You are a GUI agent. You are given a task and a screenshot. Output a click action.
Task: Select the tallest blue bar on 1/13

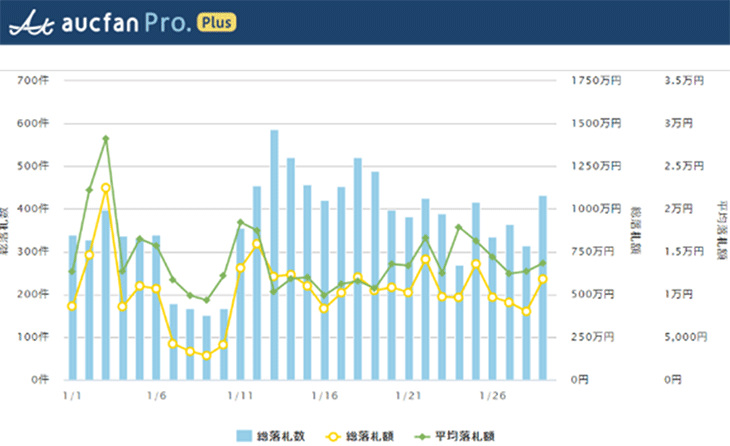[274, 255]
